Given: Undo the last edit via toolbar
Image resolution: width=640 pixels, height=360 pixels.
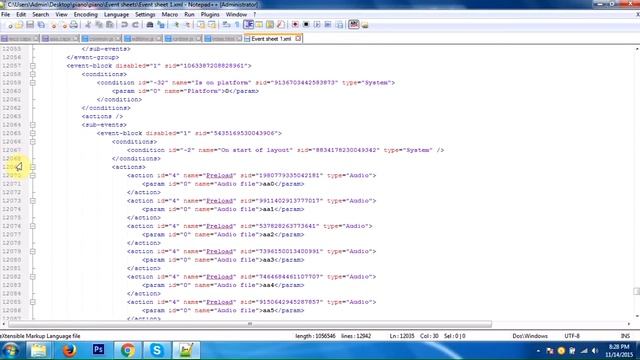Looking at the screenshot, I should click(x=124, y=25).
